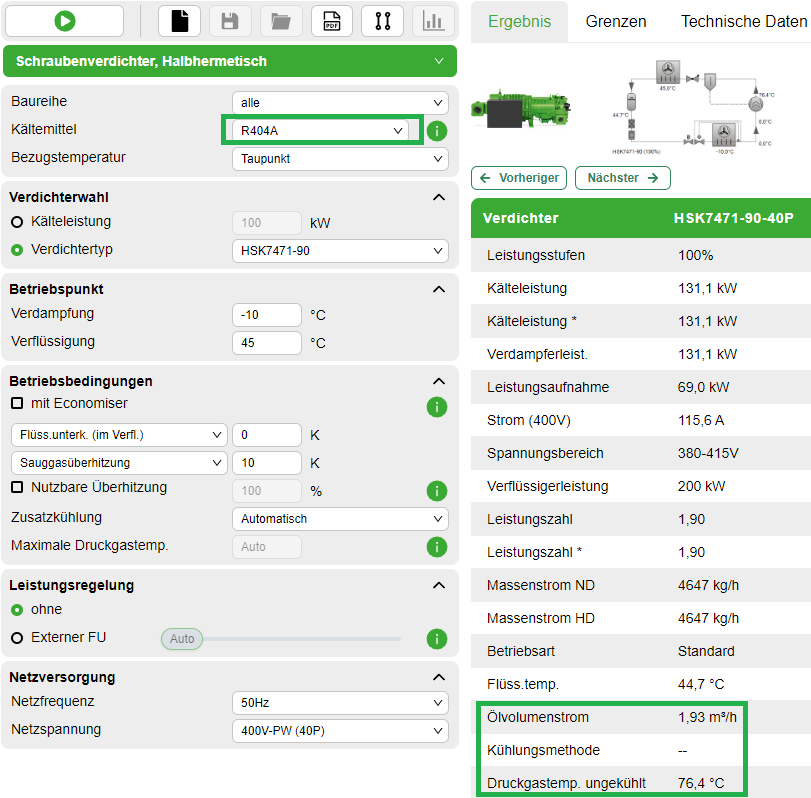
Task: Open the Technische Daten tab
Action: tap(742, 20)
